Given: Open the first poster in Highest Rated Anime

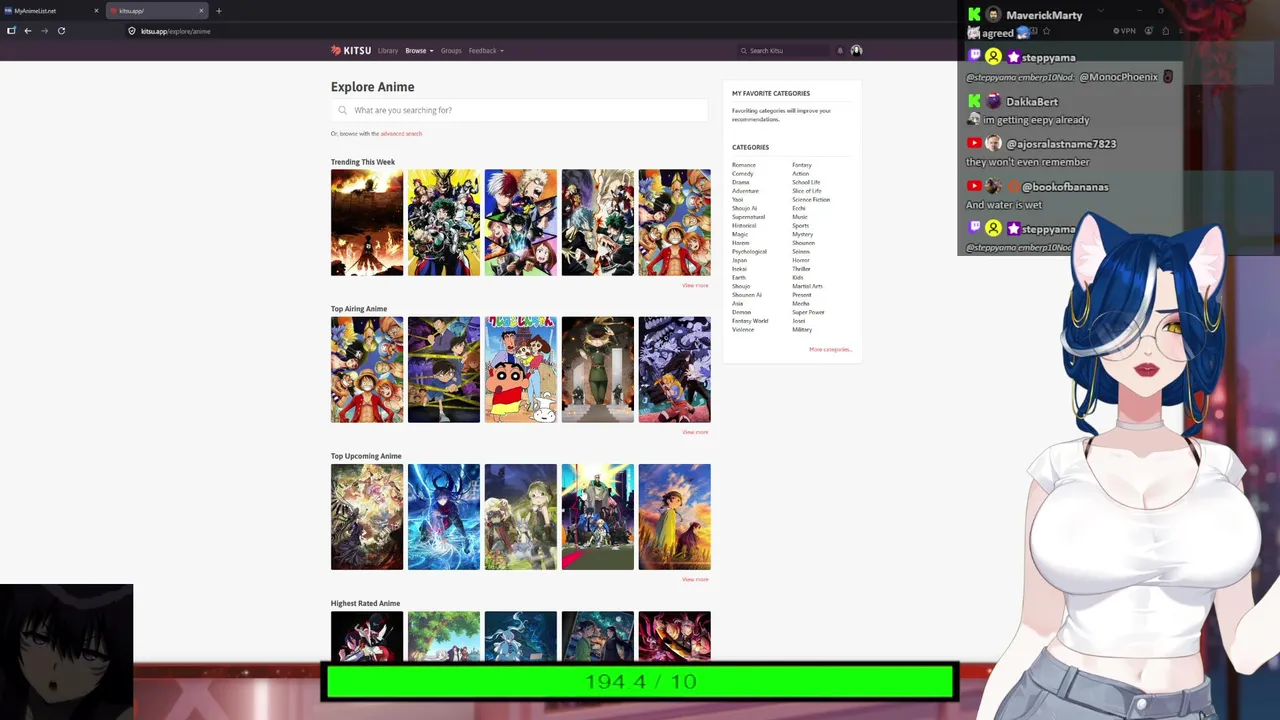Looking at the screenshot, I should [x=367, y=637].
